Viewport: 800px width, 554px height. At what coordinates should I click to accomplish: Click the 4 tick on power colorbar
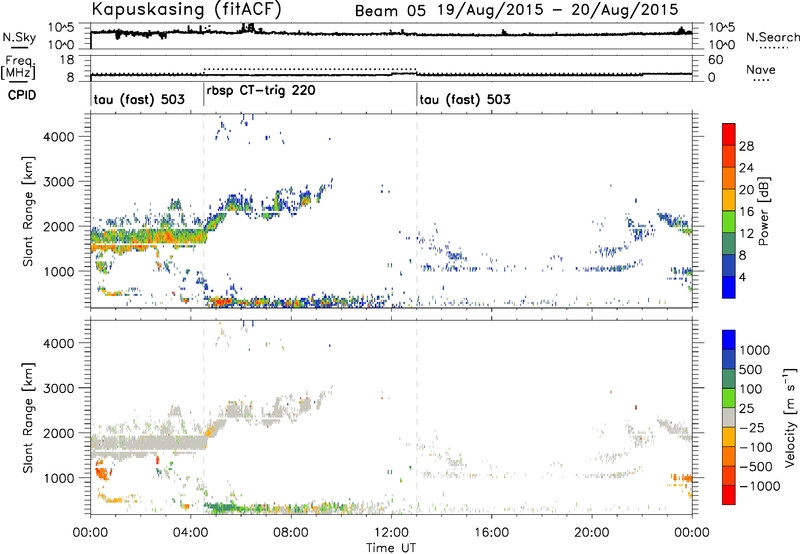pyautogui.click(x=743, y=277)
